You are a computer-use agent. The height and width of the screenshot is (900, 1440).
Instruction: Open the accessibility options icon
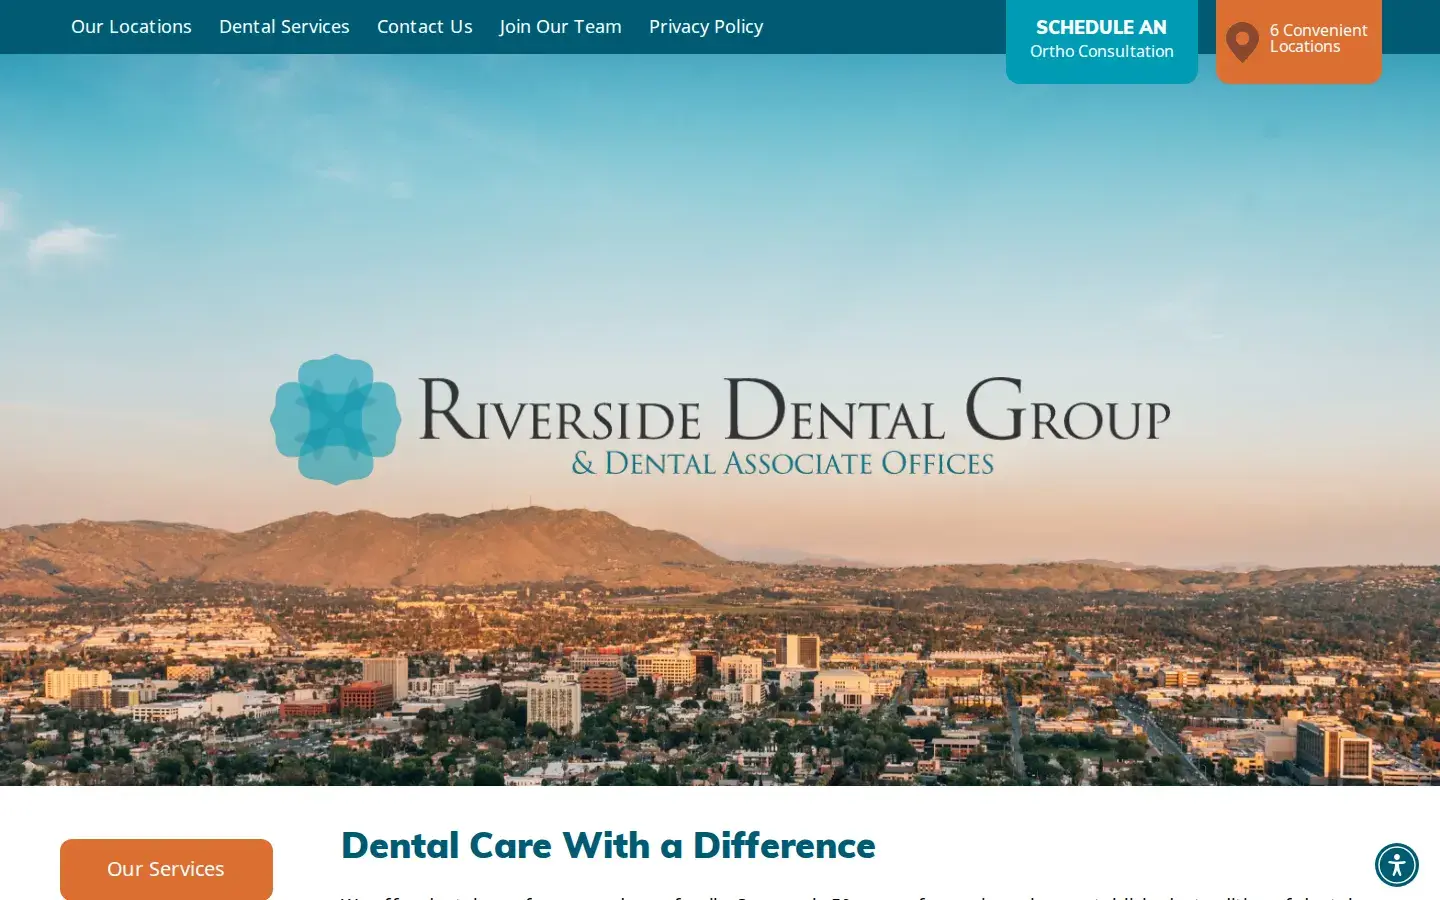pos(1396,865)
